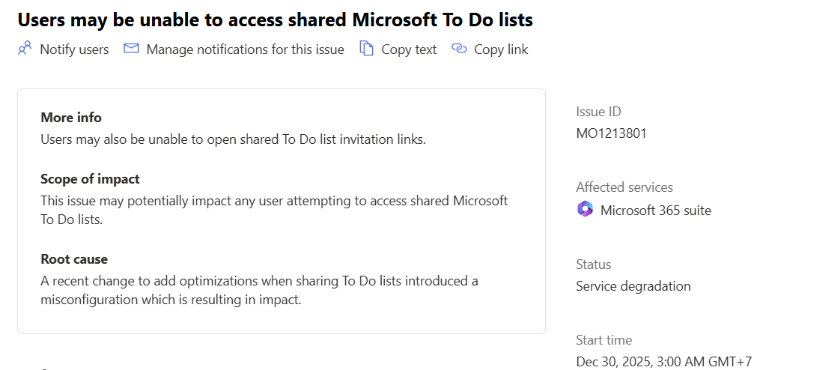Click the scope of impact description paragraph
The height and width of the screenshot is (370, 819).
pyautogui.click(x=274, y=210)
